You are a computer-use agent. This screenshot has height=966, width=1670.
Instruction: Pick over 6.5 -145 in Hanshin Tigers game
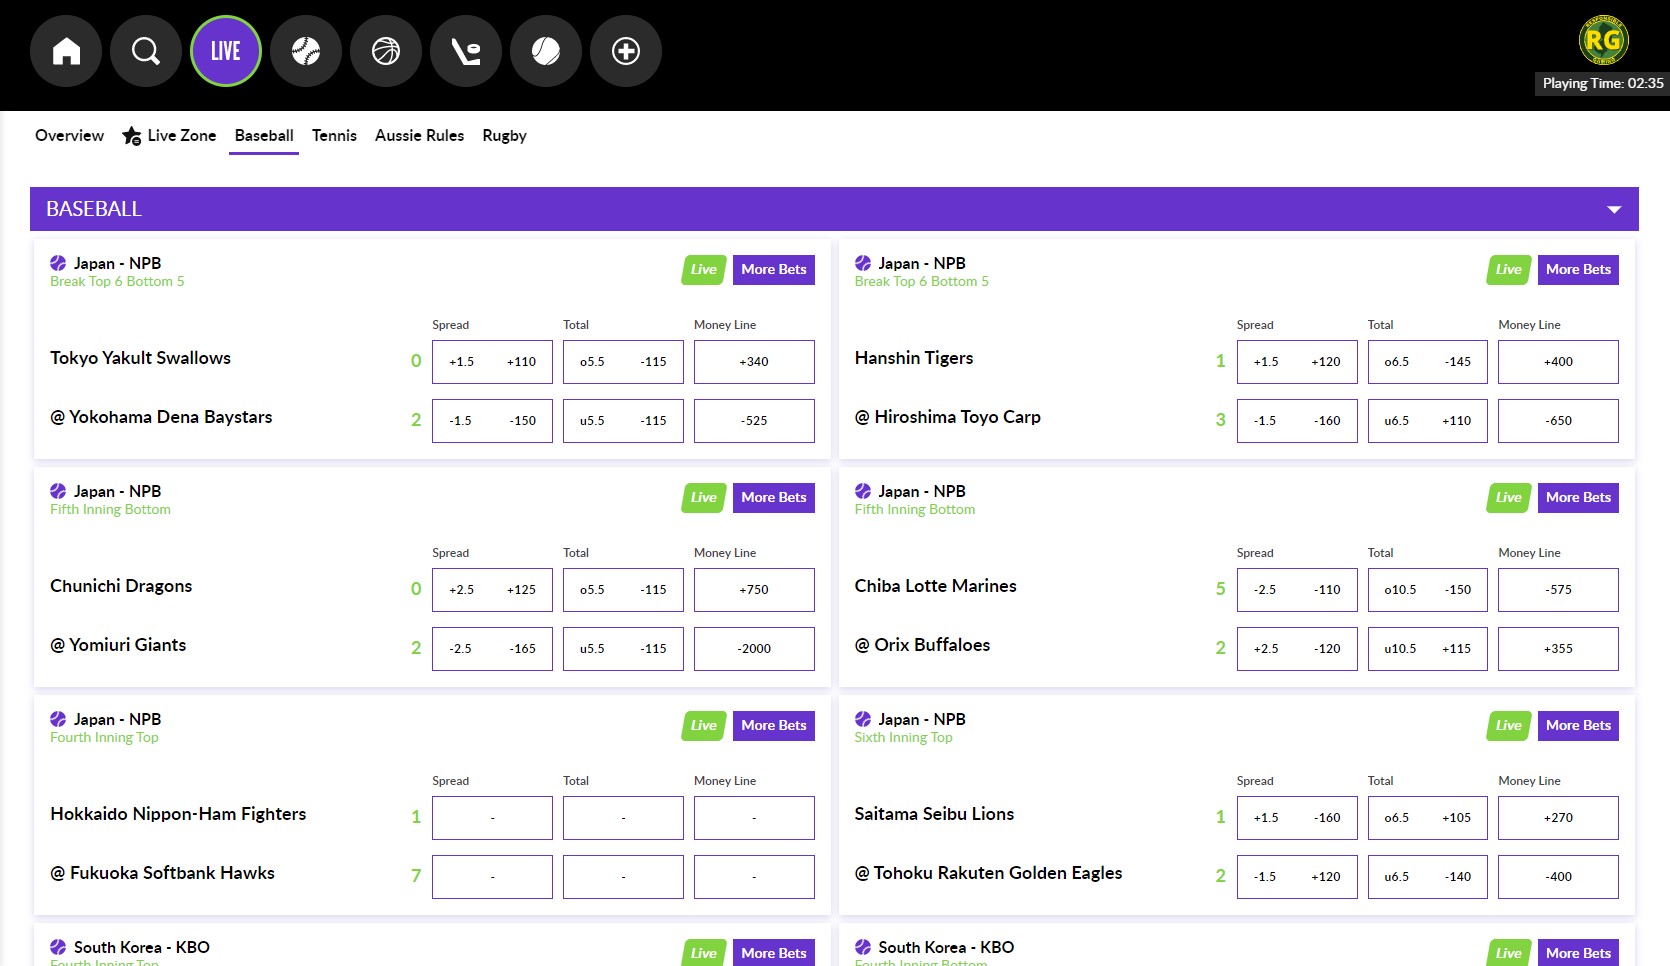(1427, 362)
